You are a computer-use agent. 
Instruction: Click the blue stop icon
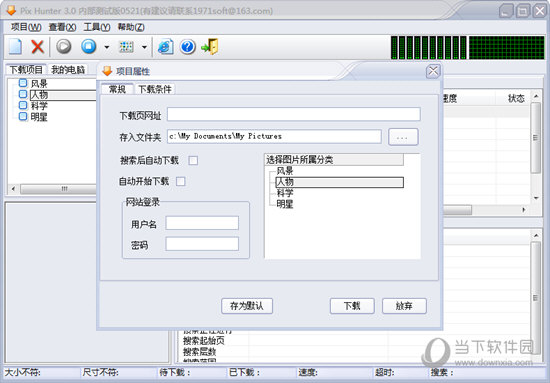click(x=89, y=46)
